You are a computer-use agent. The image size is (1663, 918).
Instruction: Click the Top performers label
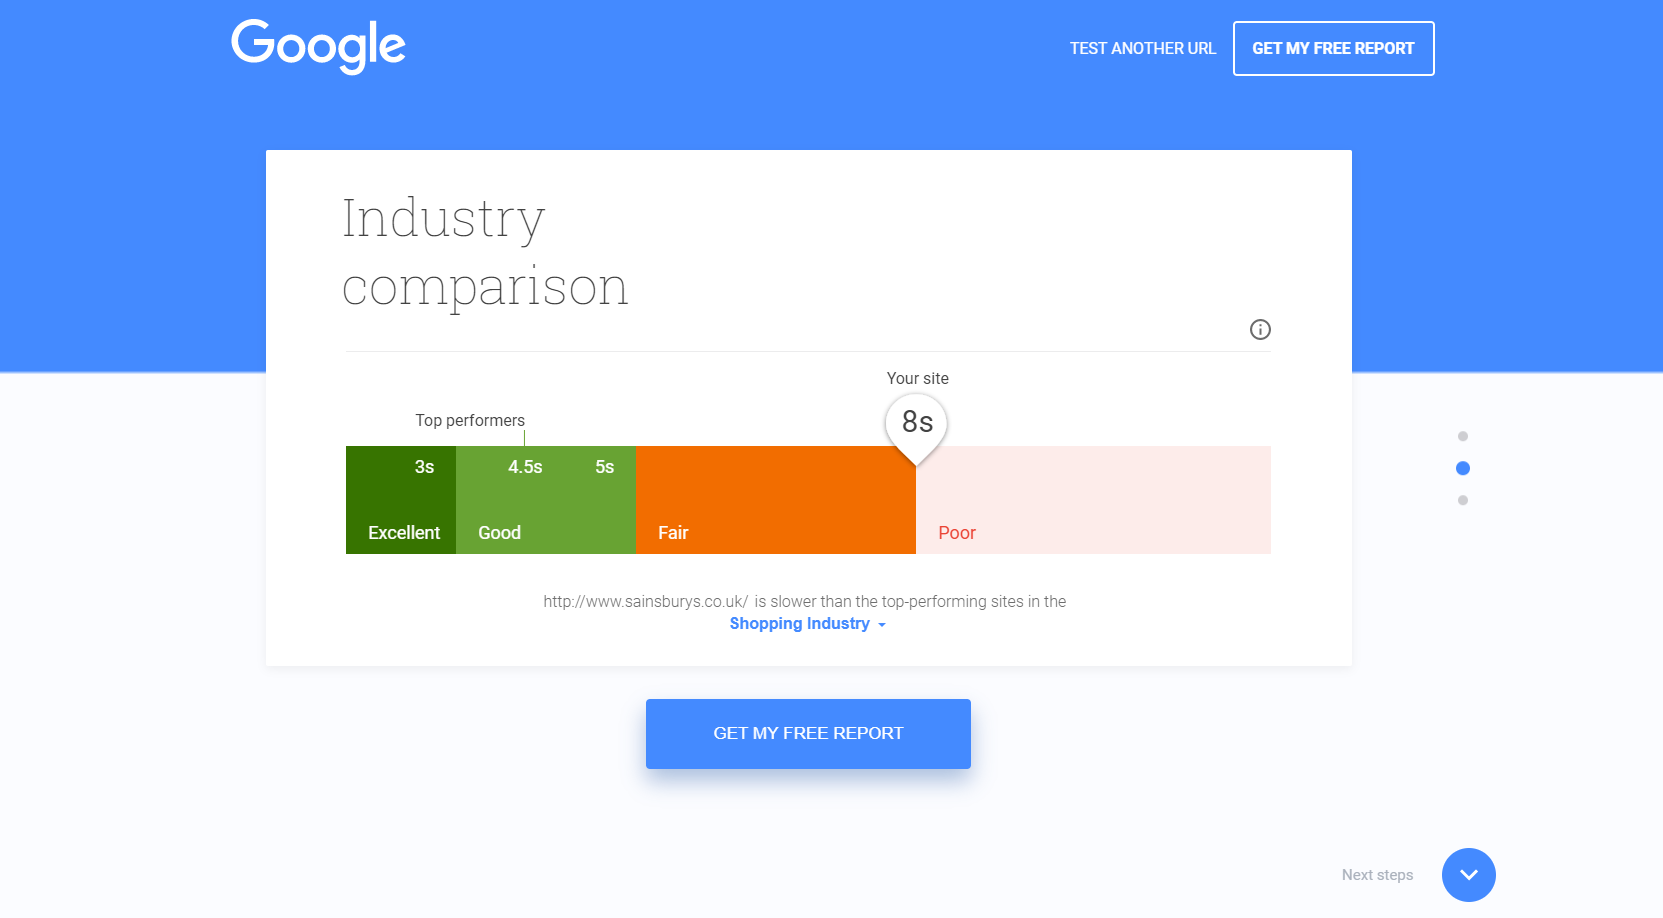(470, 420)
